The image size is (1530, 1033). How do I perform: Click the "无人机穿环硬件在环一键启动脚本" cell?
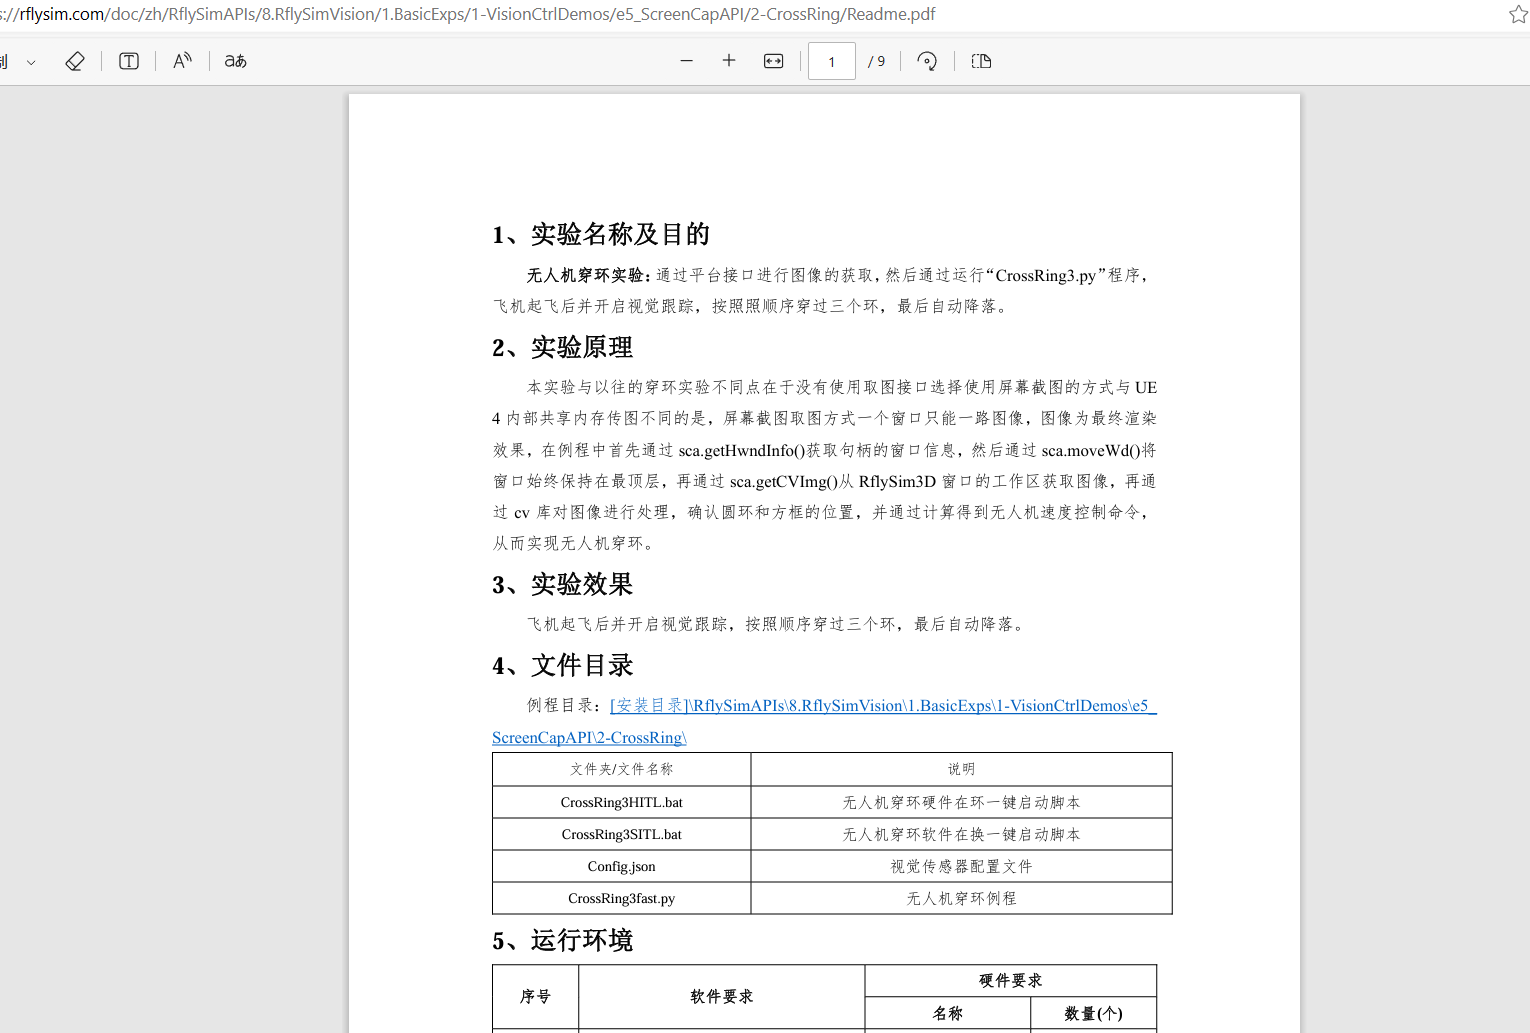tap(962, 802)
